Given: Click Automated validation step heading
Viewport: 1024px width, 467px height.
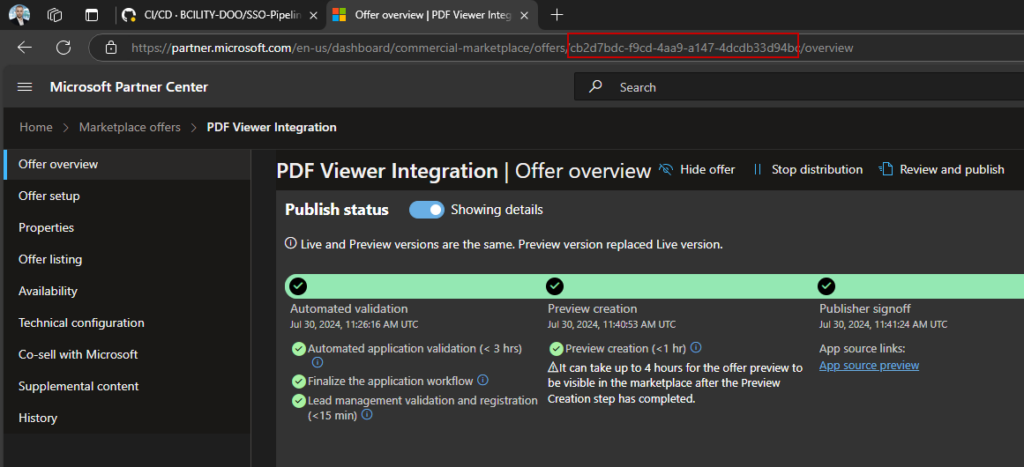Looking at the screenshot, I should [349, 309].
